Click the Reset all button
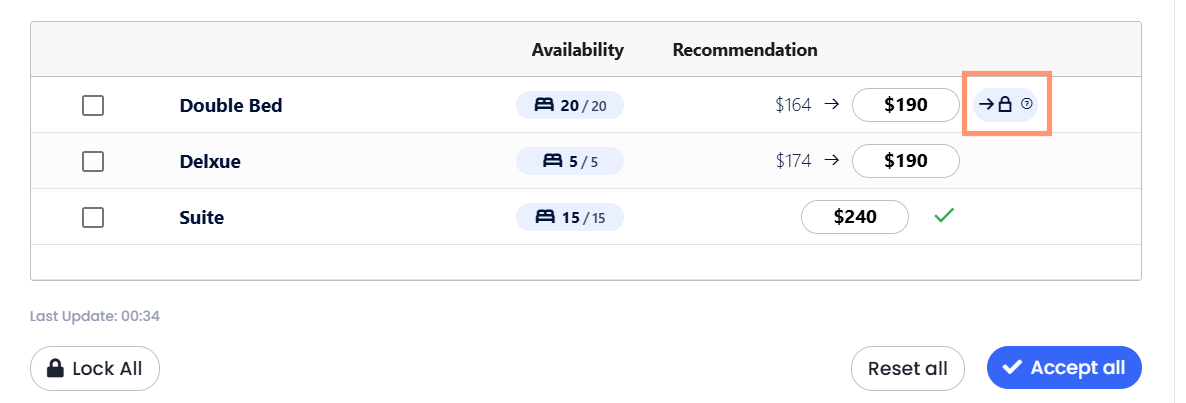The height and width of the screenshot is (403, 1186). (907, 368)
